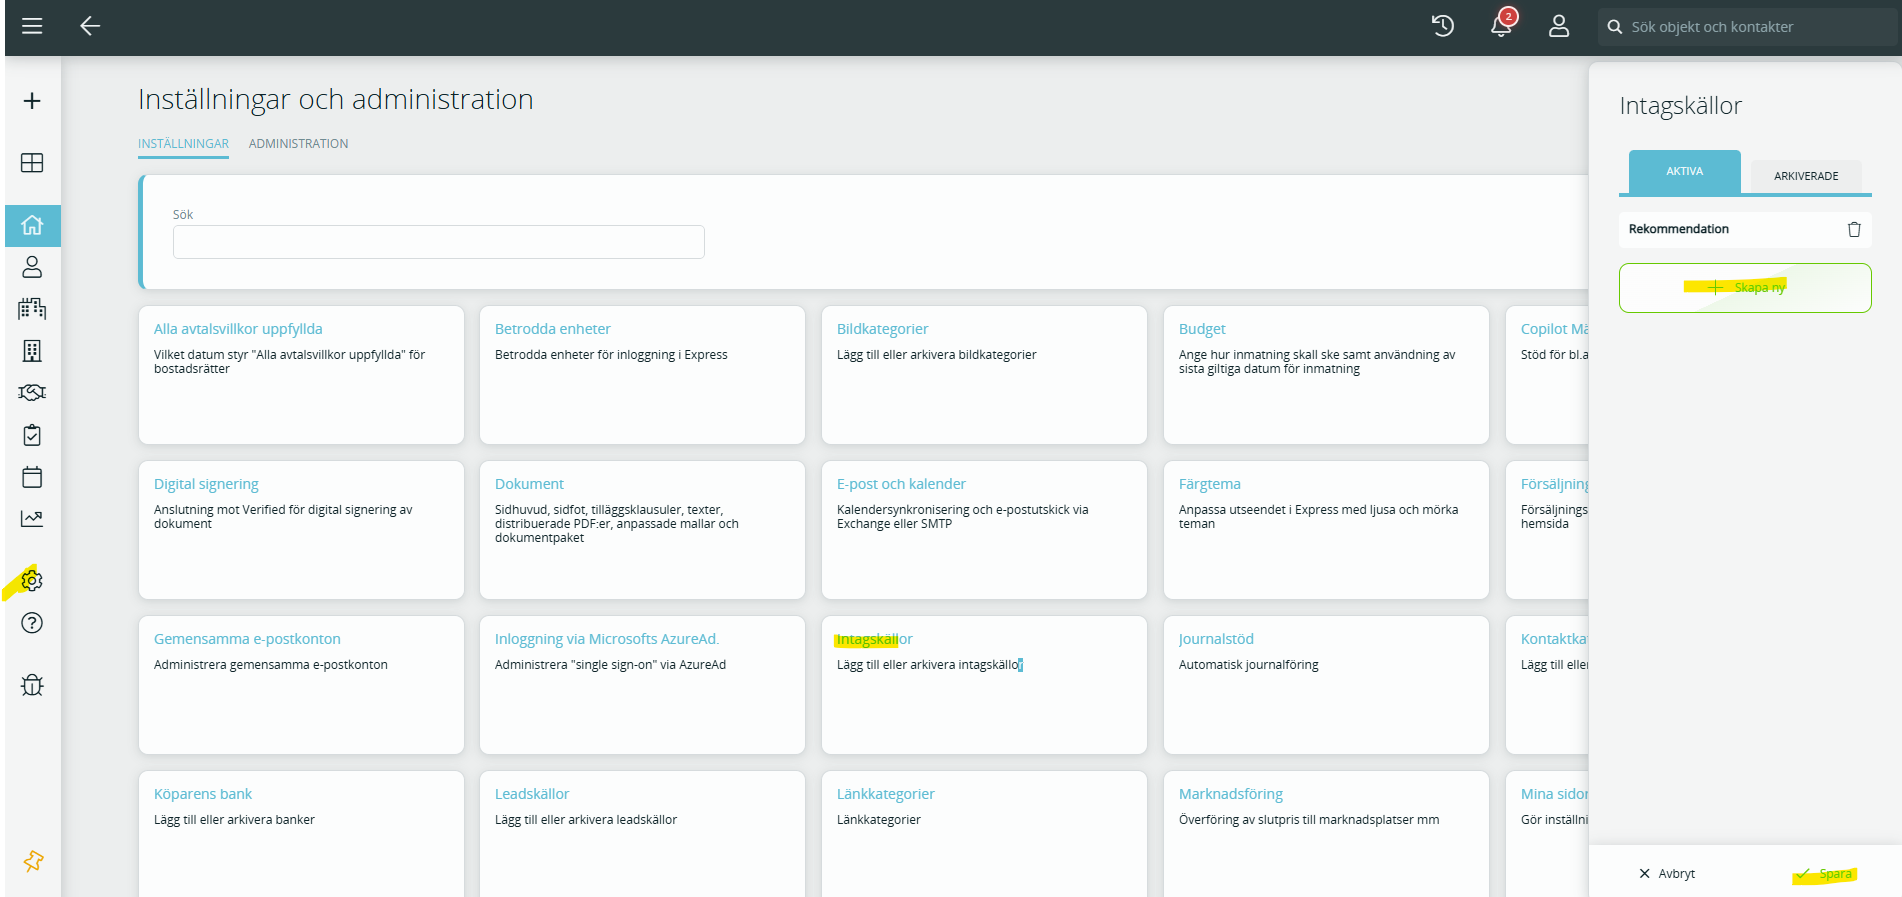Select the home icon in the sidebar
1902x897 pixels.
[x=32, y=225]
